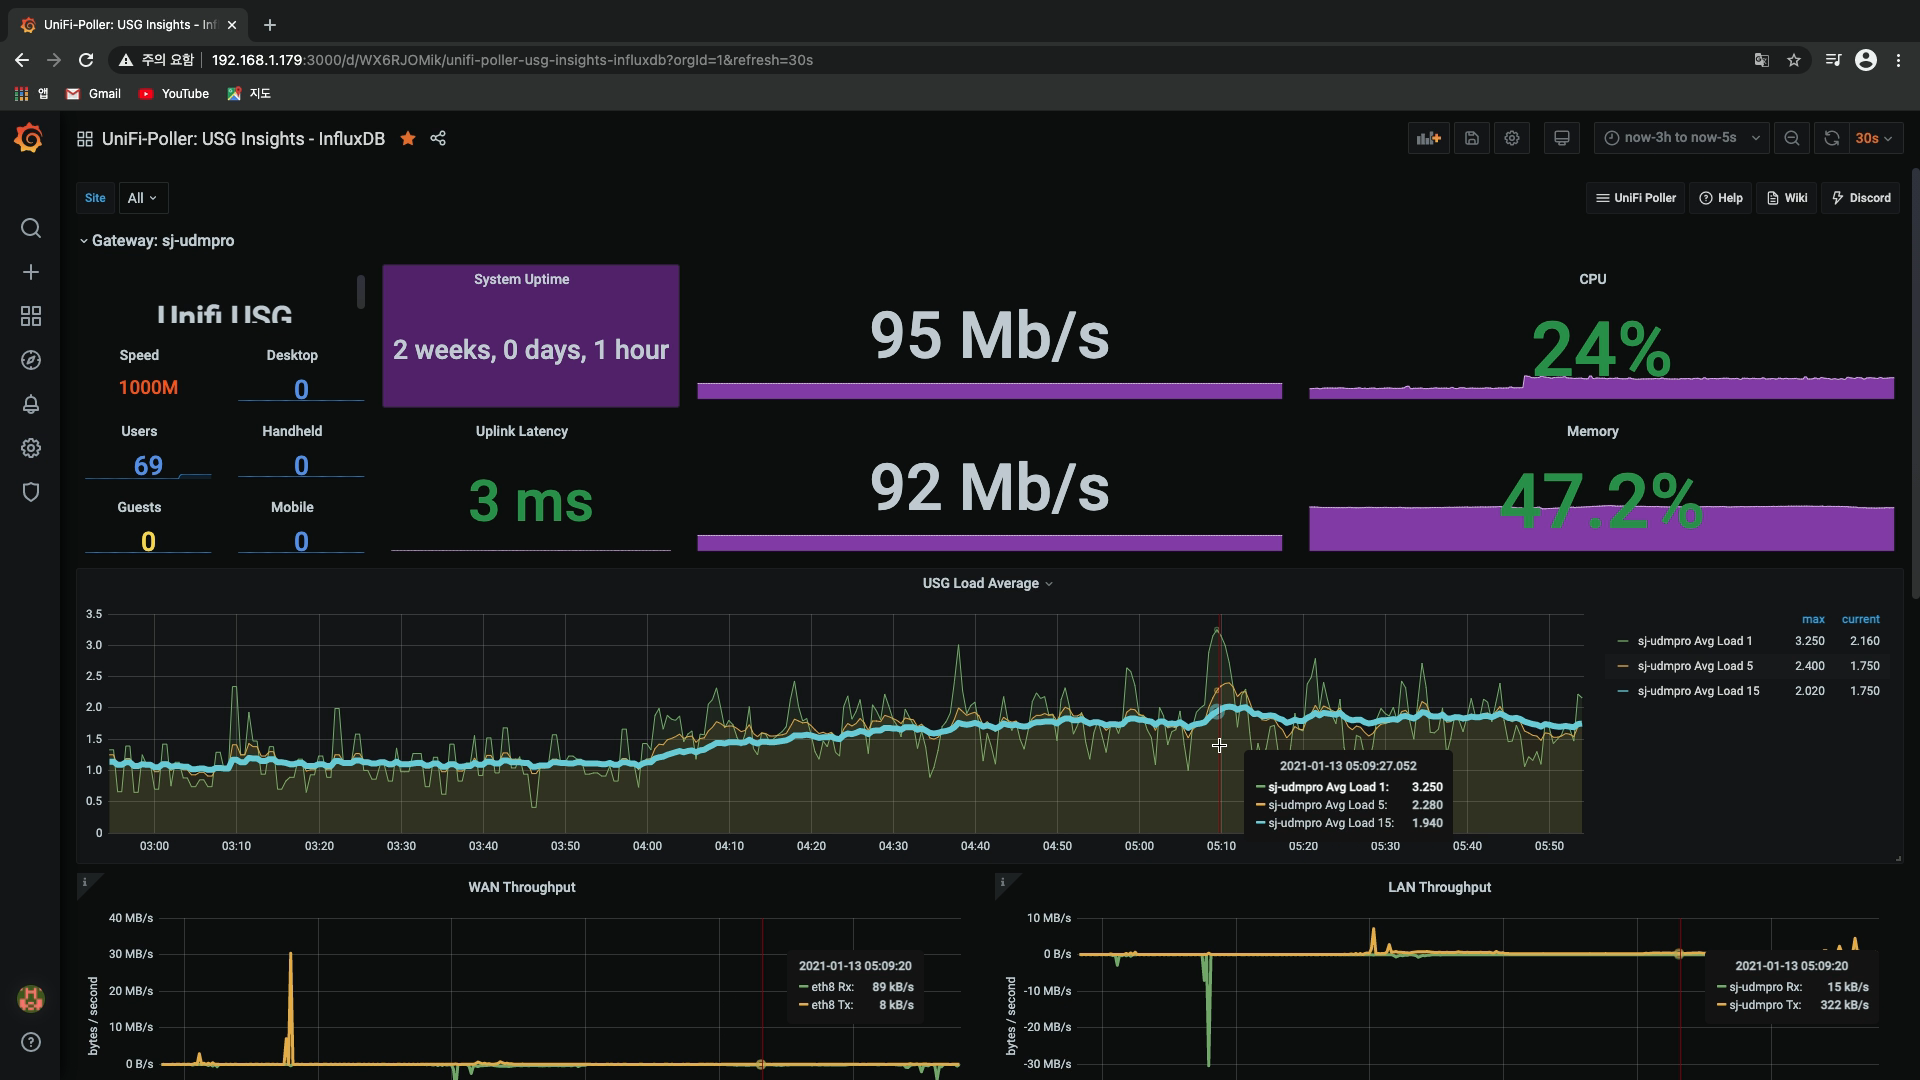This screenshot has width=1920, height=1080.
Task: Click the Create plus icon in the sidebar
Action: (31, 272)
